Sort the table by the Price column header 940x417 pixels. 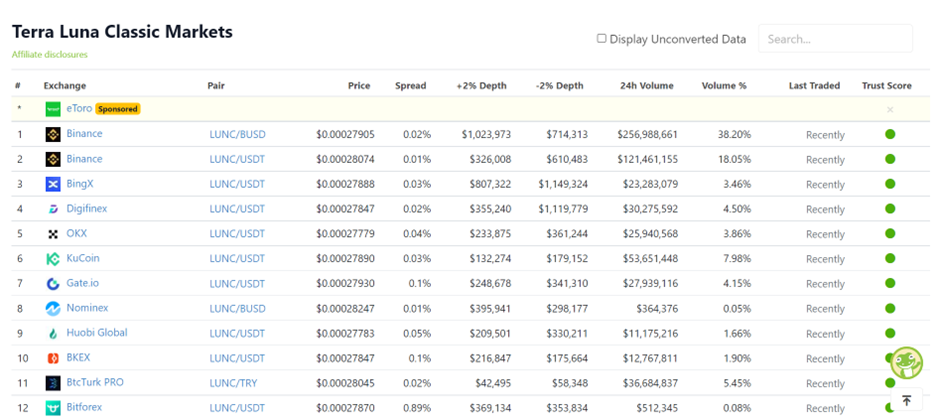[x=359, y=86]
